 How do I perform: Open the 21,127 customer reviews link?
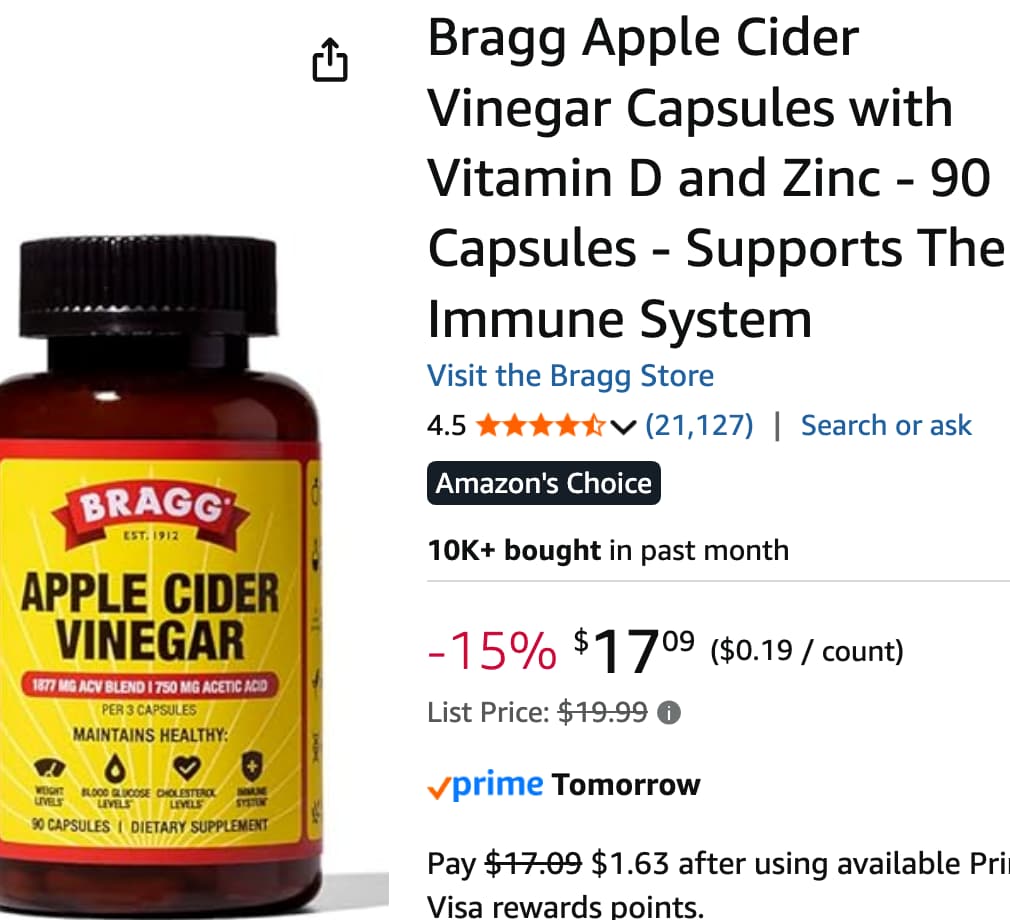point(700,426)
